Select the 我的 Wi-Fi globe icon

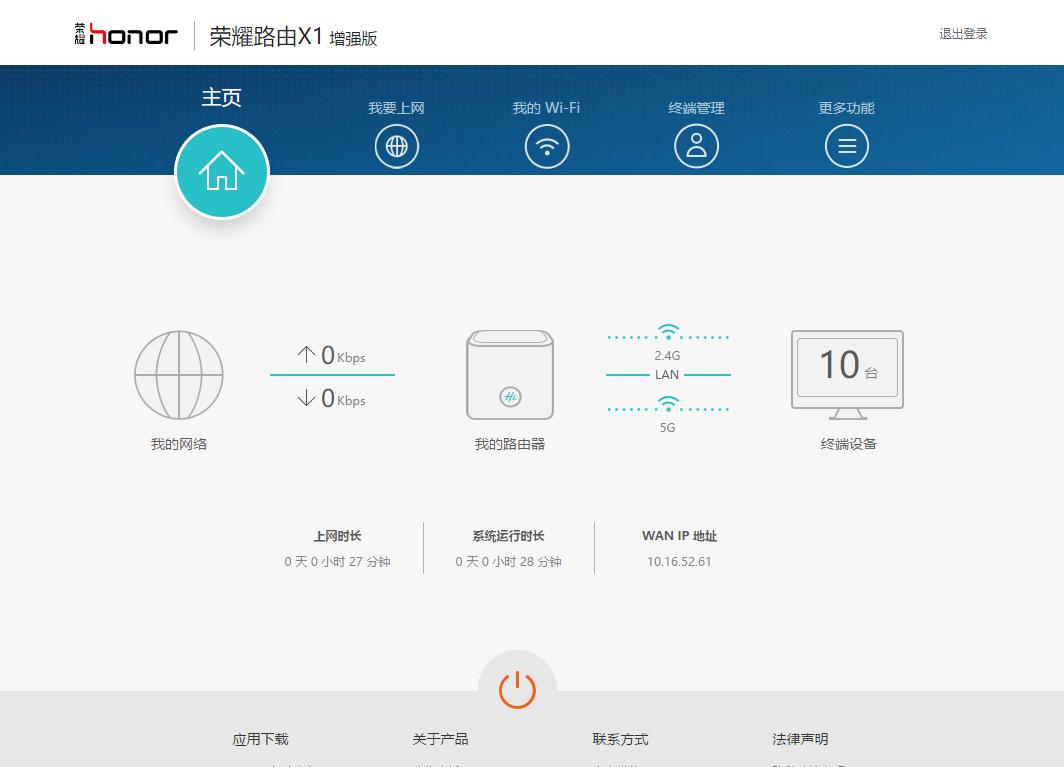(547, 145)
